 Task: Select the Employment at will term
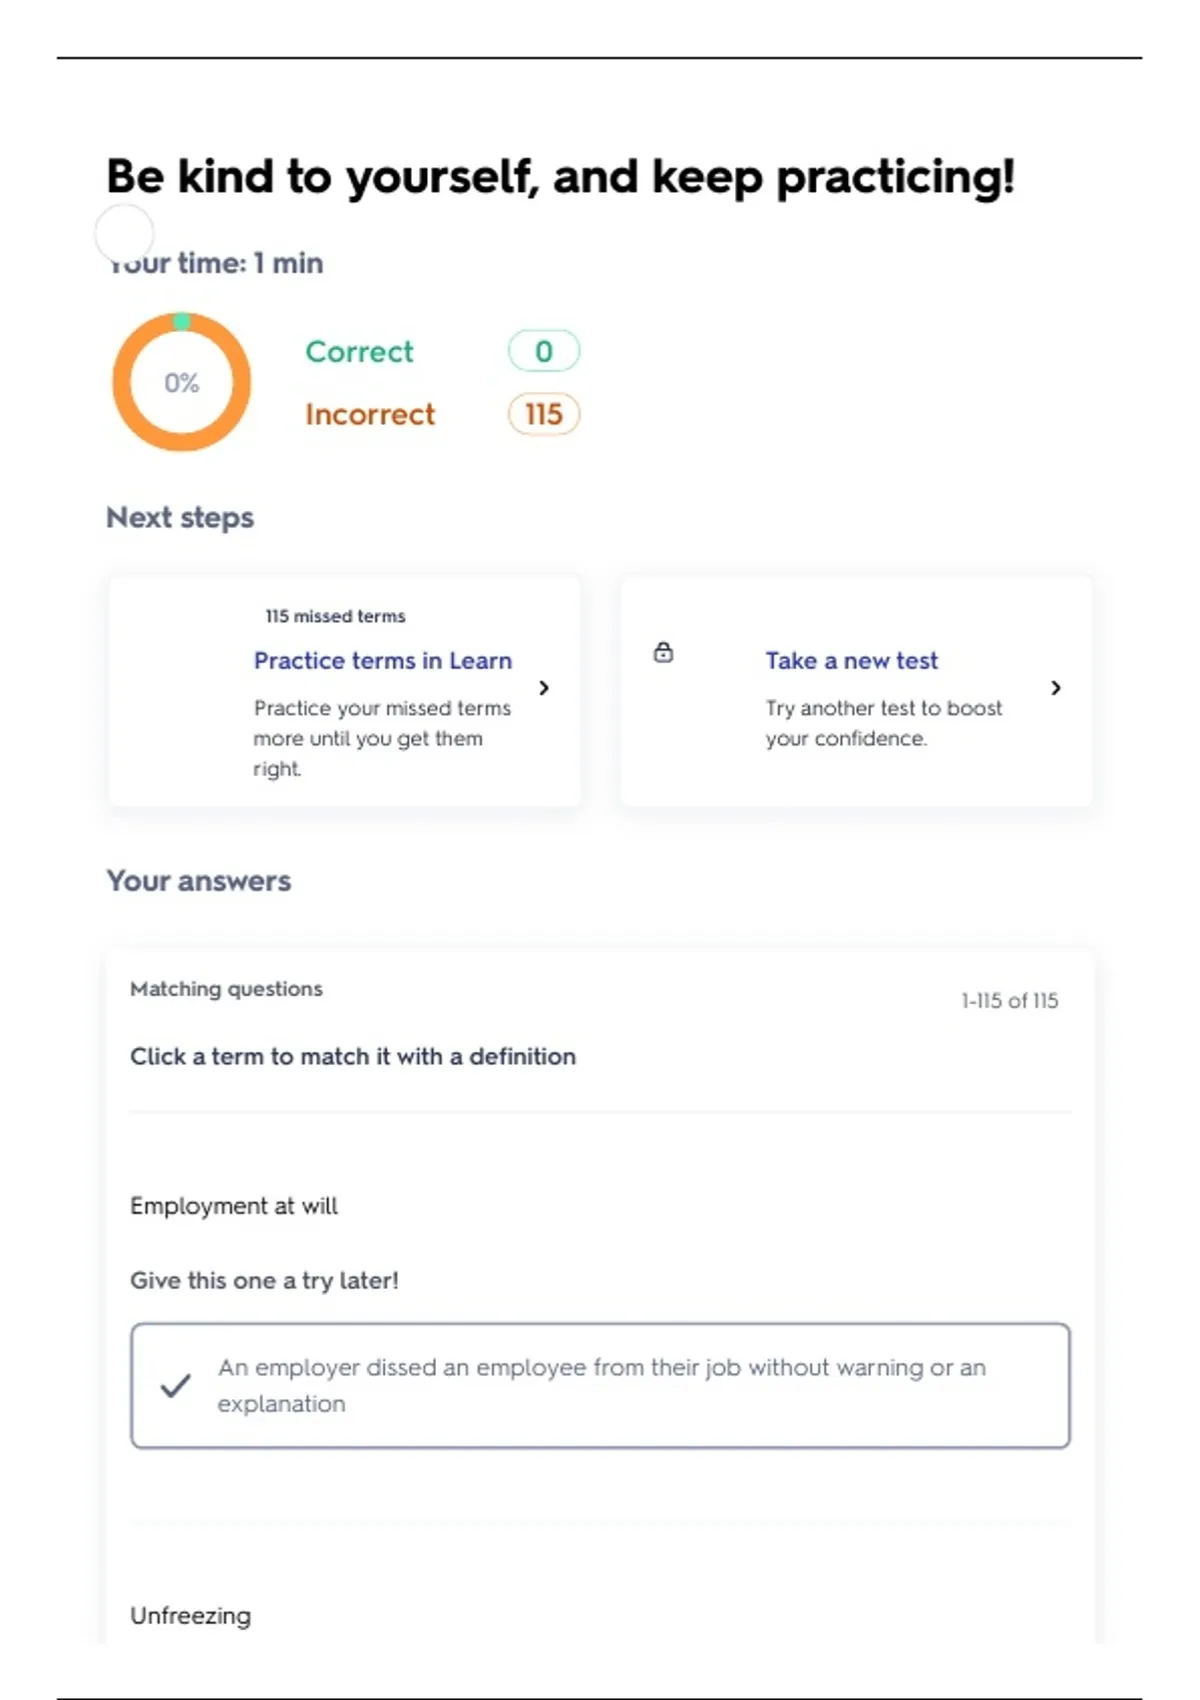coord(234,1206)
